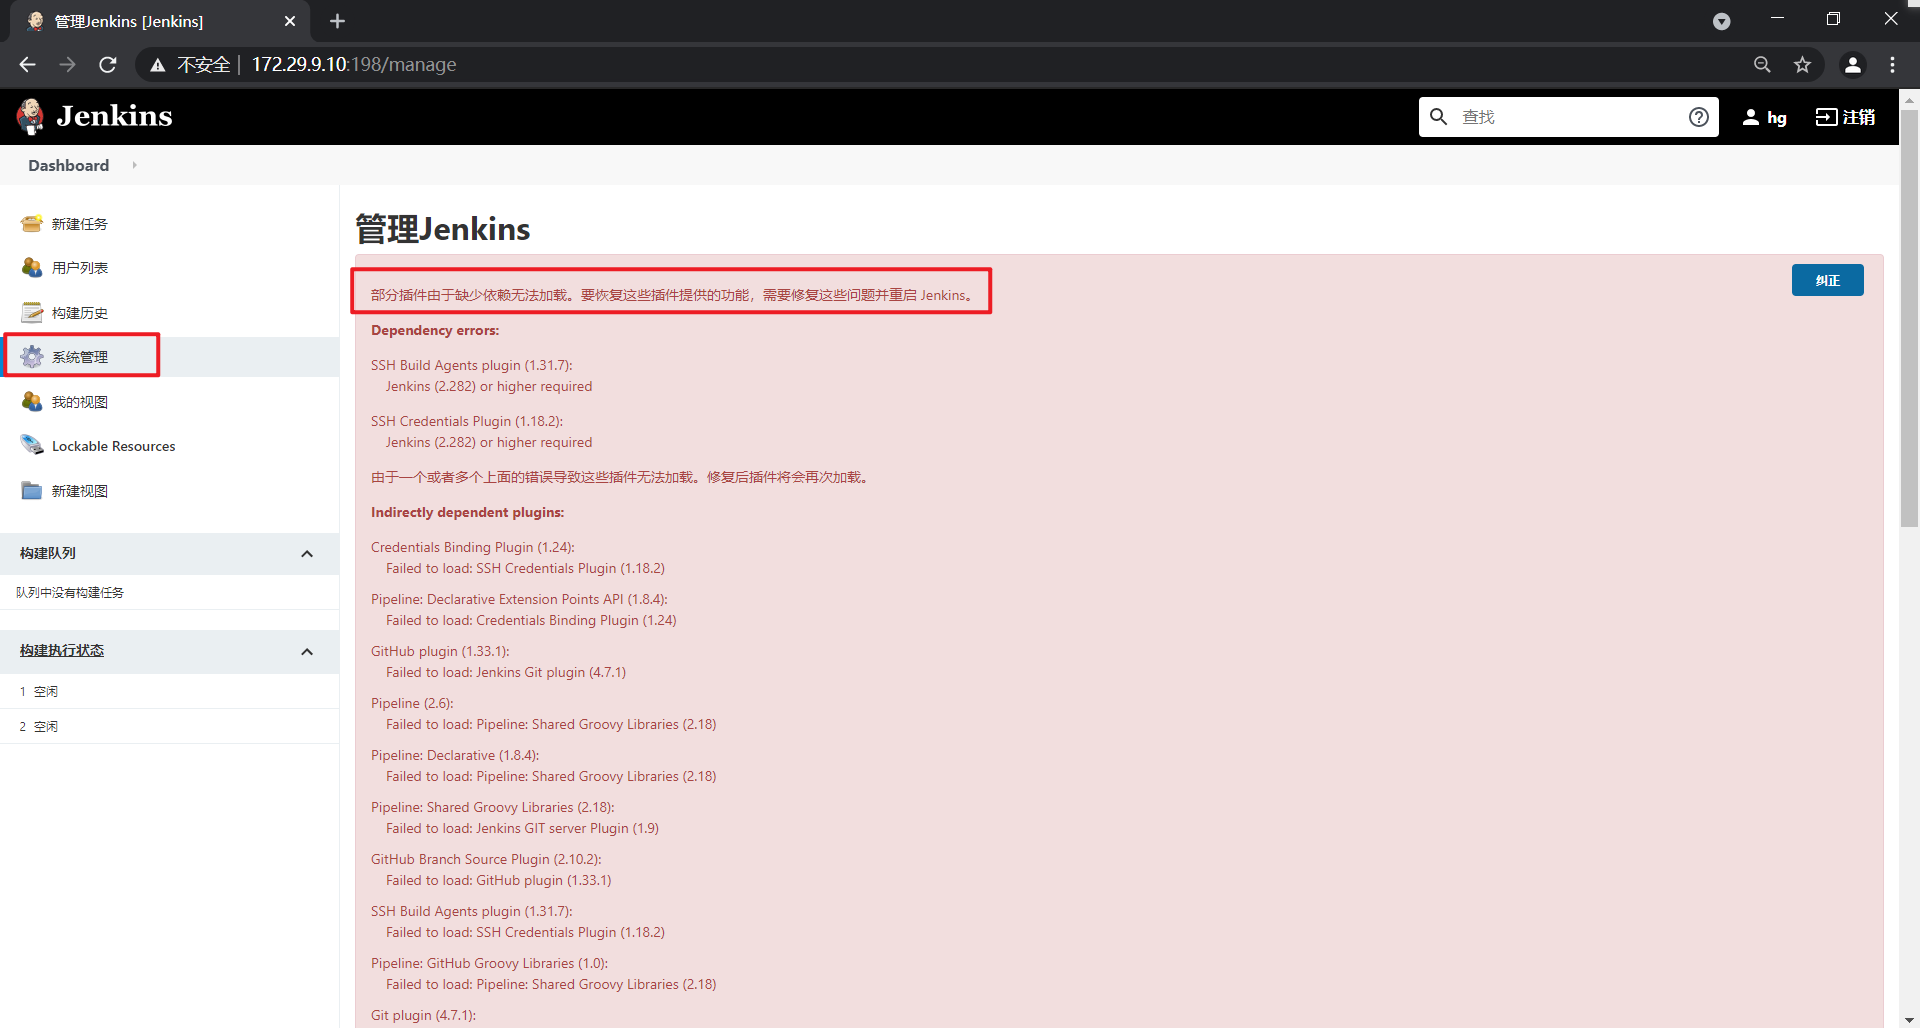1920x1028 pixels.
Task: Expand the Dashboard breadcrumb arrow
Action: pos(134,165)
